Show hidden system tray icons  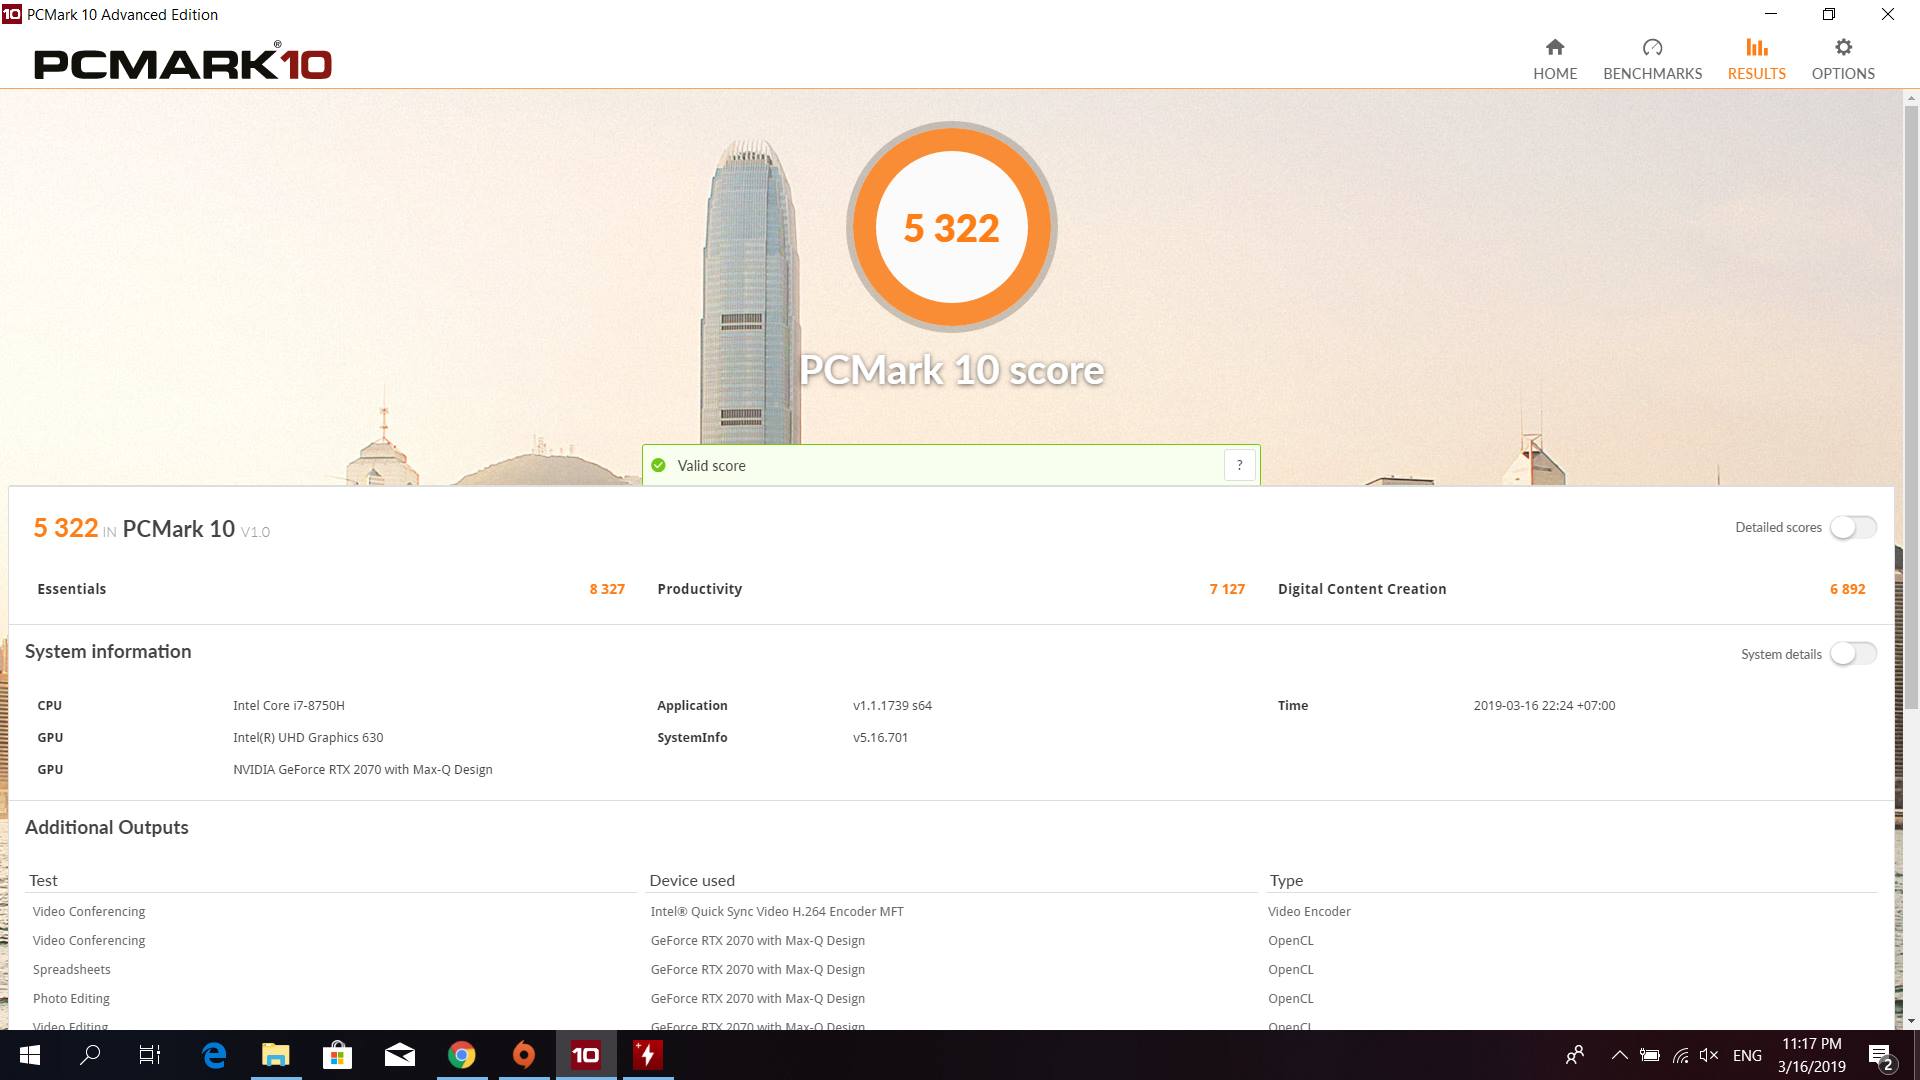[x=1619, y=1055]
